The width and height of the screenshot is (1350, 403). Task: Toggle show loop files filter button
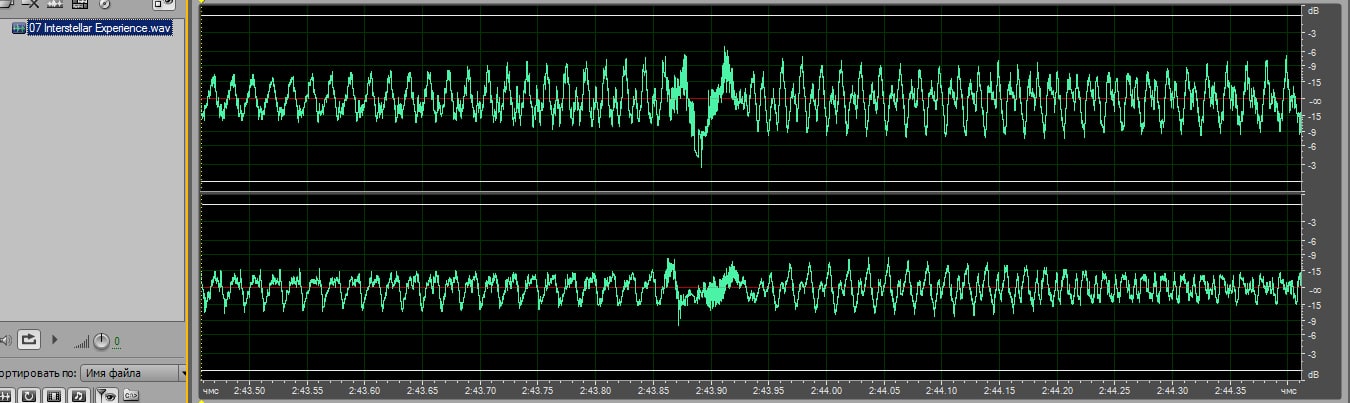point(28,396)
